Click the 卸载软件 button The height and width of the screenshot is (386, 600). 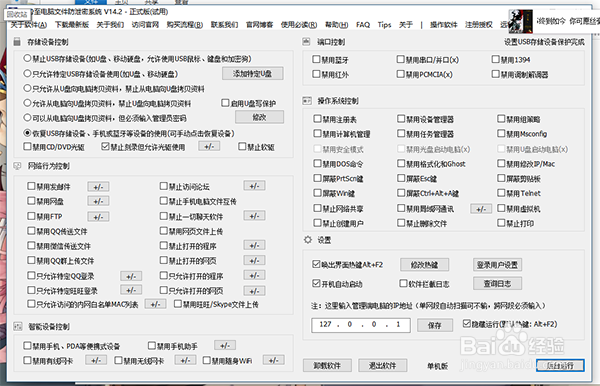click(x=327, y=365)
